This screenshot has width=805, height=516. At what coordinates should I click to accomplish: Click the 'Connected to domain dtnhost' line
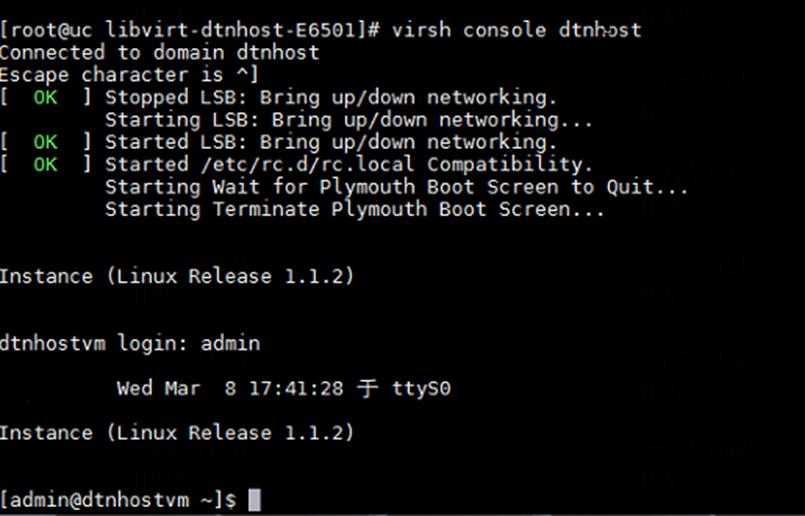[x=160, y=53]
